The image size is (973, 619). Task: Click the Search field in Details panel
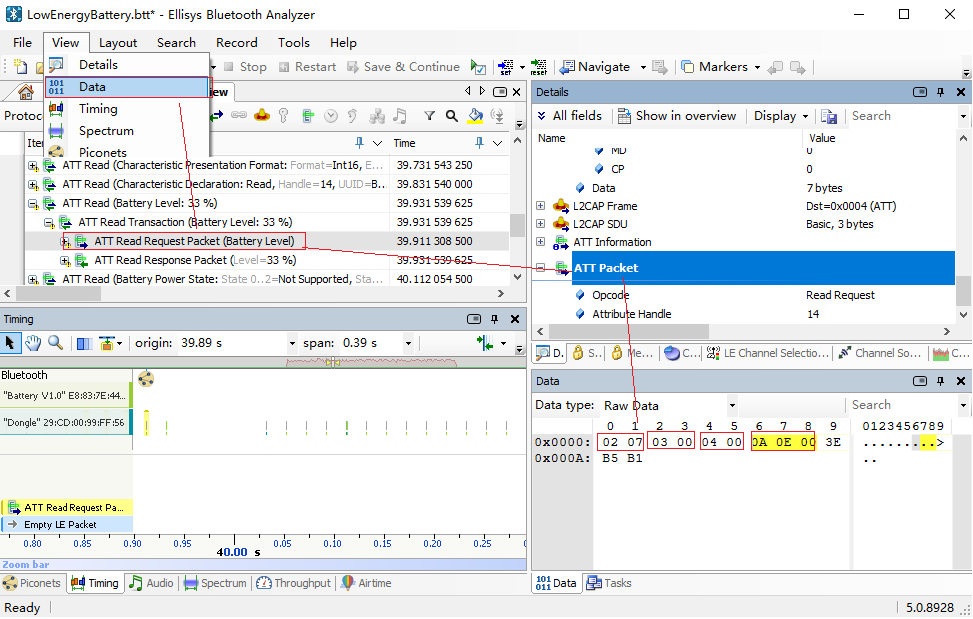click(x=903, y=116)
